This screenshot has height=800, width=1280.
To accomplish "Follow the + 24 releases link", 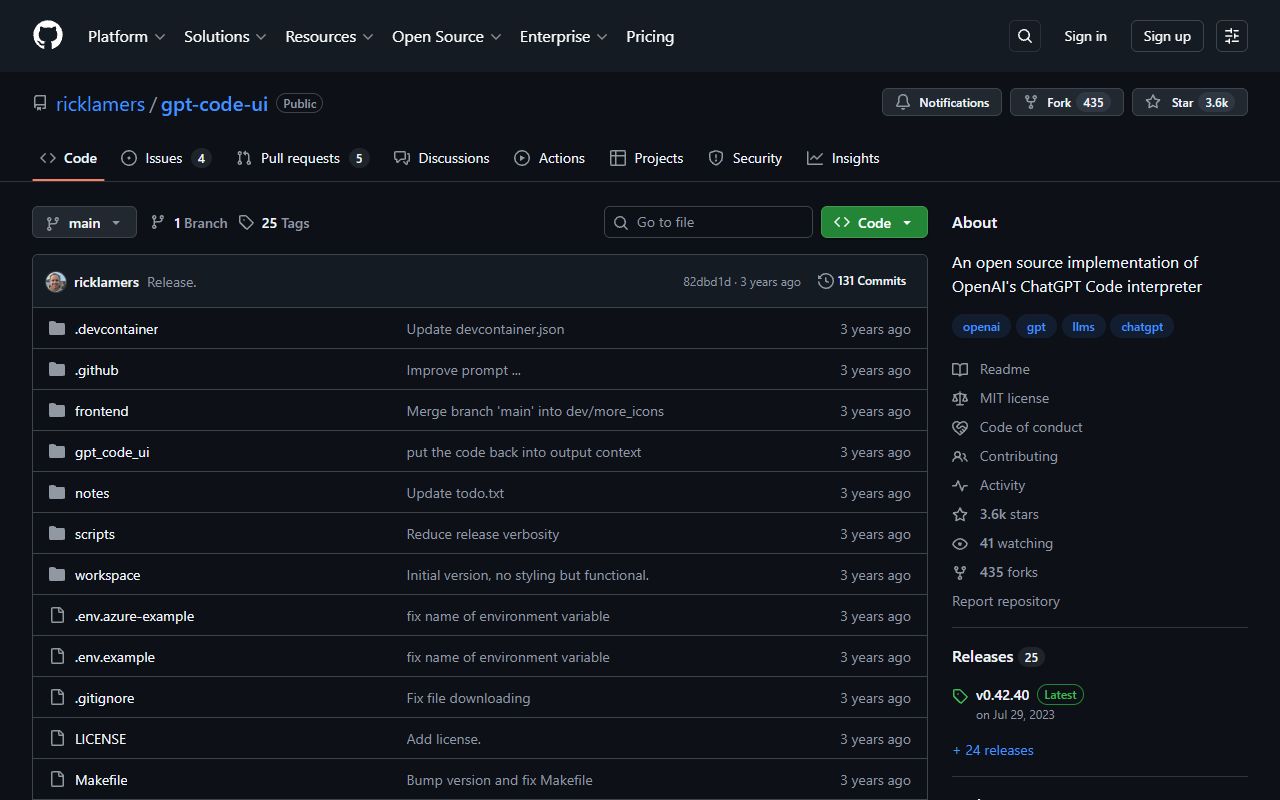I will [x=992, y=749].
